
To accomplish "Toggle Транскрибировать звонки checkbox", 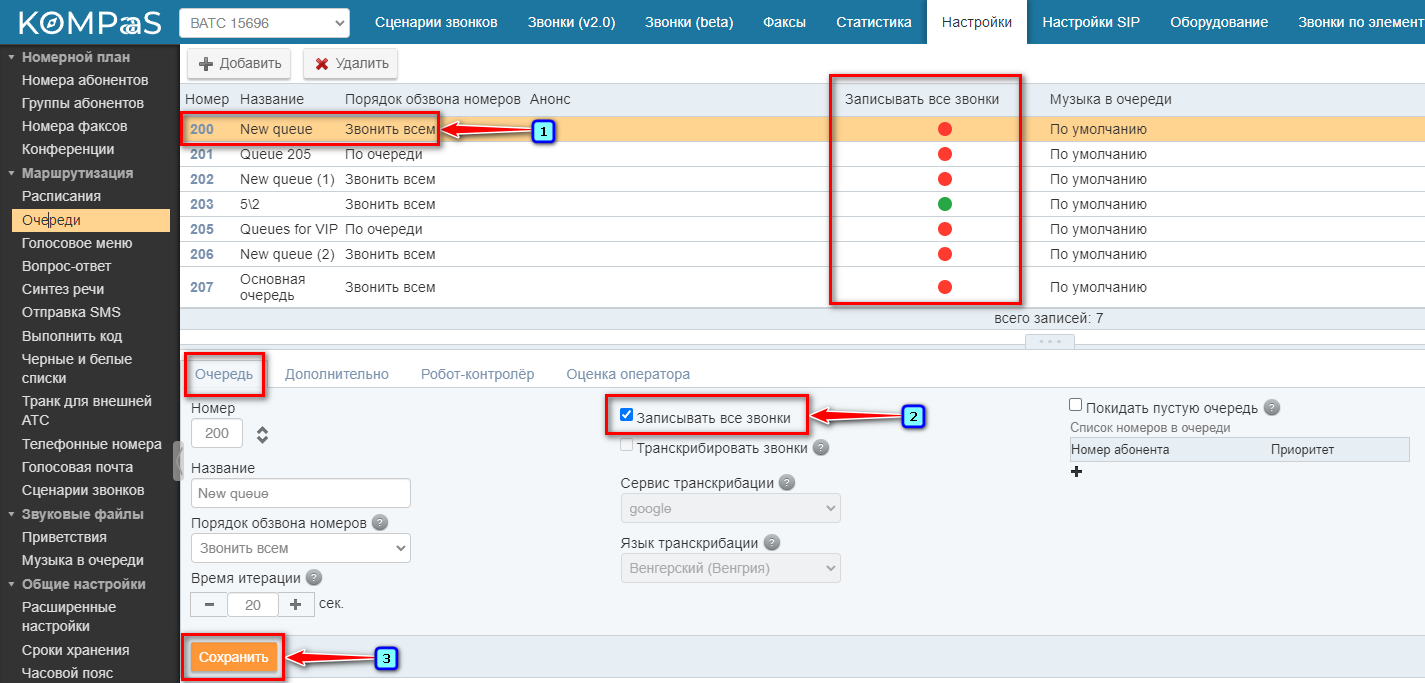I will point(626,445).
